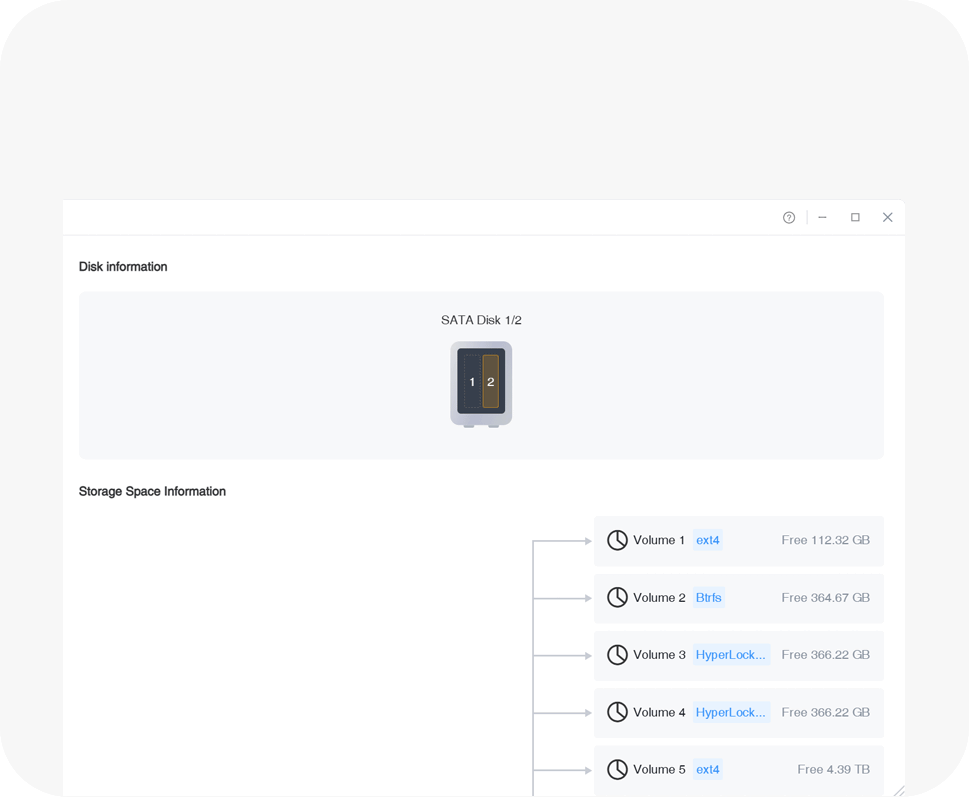Select the "Volume 3" label
This screenshot has width=969, height=797.
659,655
